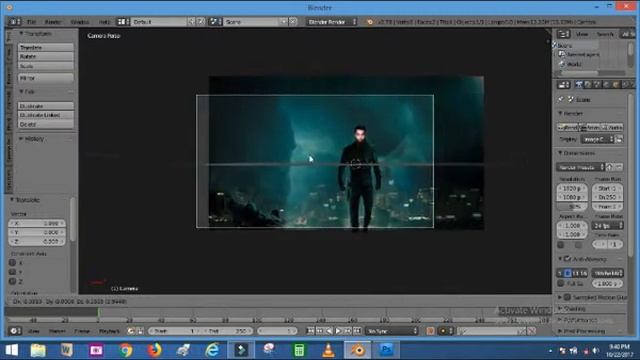Open the Render menu
Image resolution: width=640 pixels, height=360 pixels.
[x=53, y=22]
